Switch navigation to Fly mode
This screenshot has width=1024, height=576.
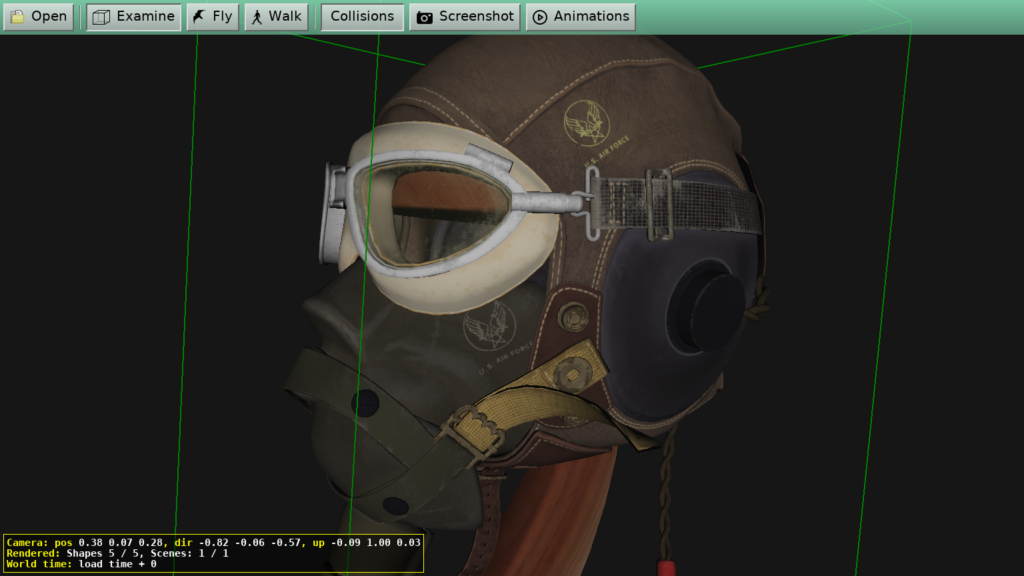click(x=212, y=16)
